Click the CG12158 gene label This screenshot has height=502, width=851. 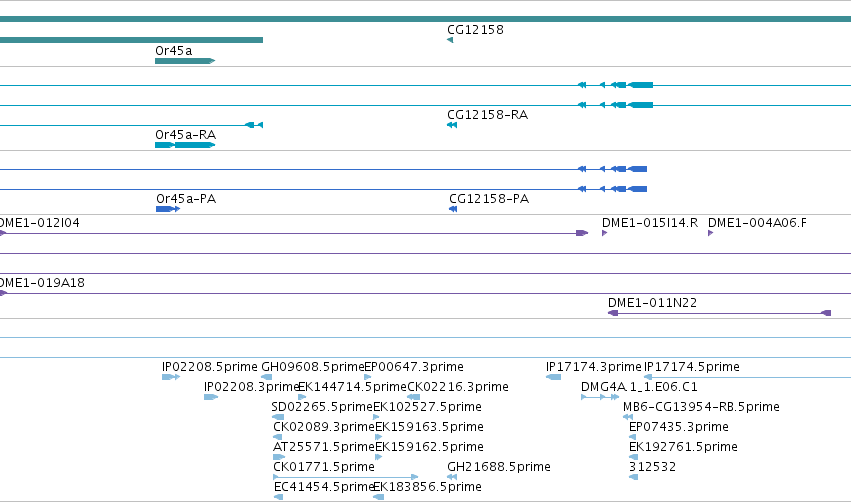click(475, 30)
